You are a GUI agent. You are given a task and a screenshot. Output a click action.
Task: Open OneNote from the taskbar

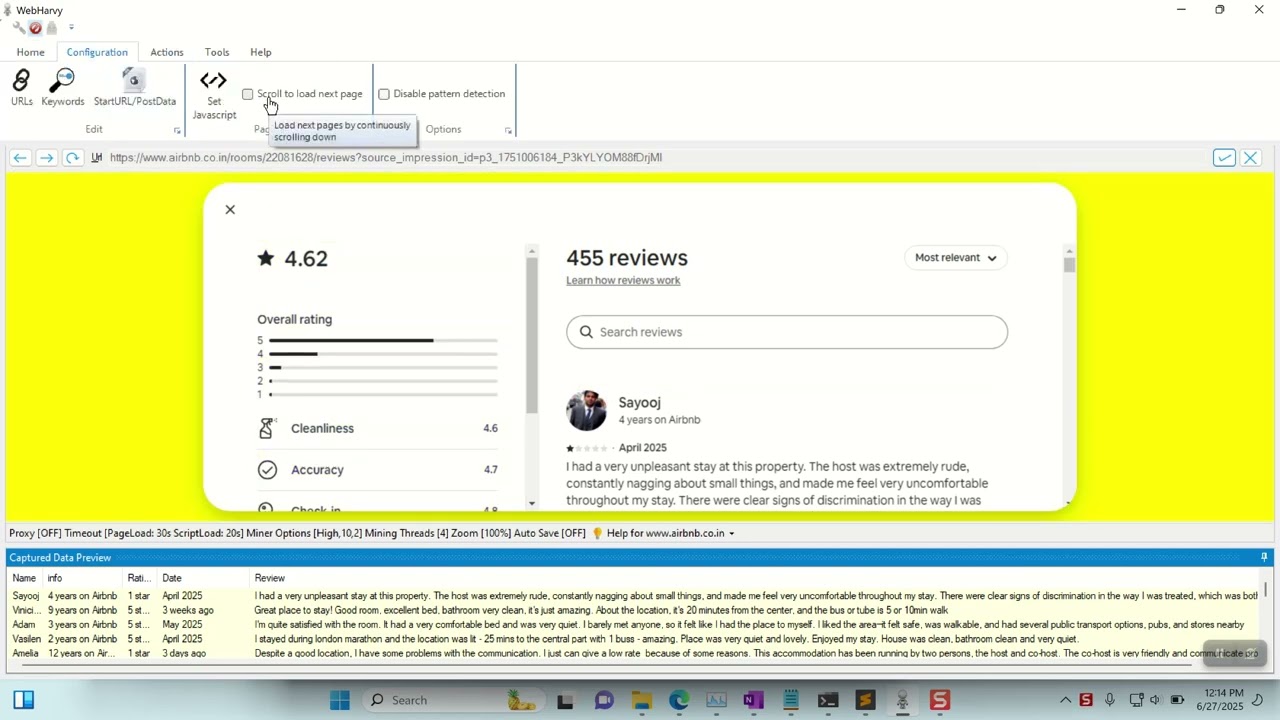[x=753, y=700]
